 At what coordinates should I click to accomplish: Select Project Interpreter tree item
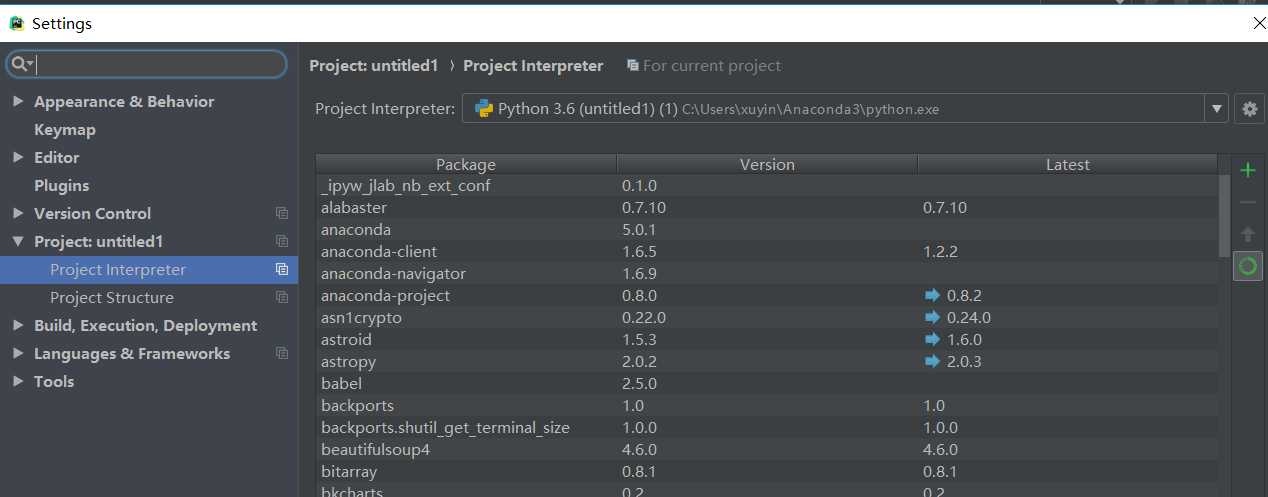pyautogui.click(x=149, y=269)
